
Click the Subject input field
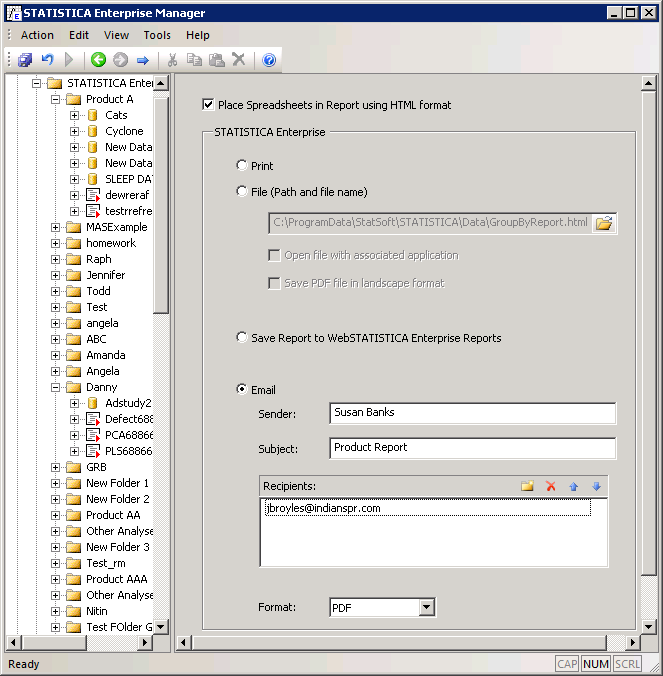click(472, 448)
